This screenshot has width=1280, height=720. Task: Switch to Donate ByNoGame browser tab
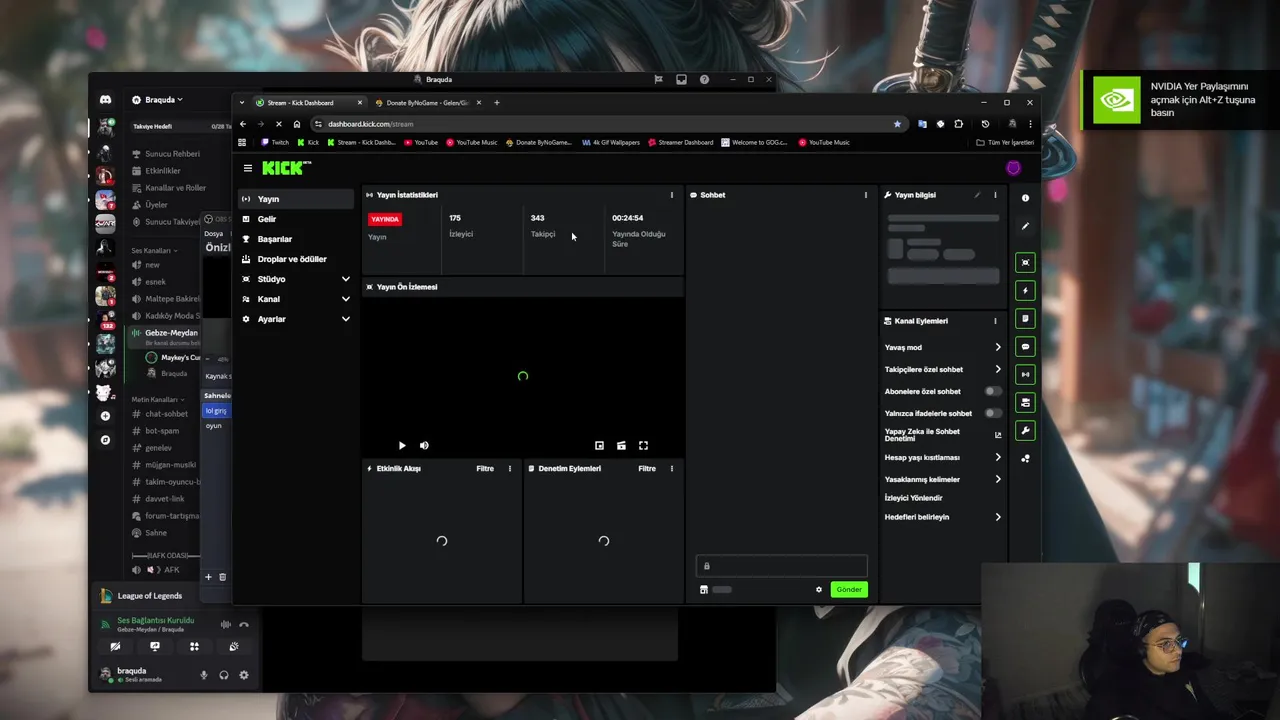tap(427, 102)
